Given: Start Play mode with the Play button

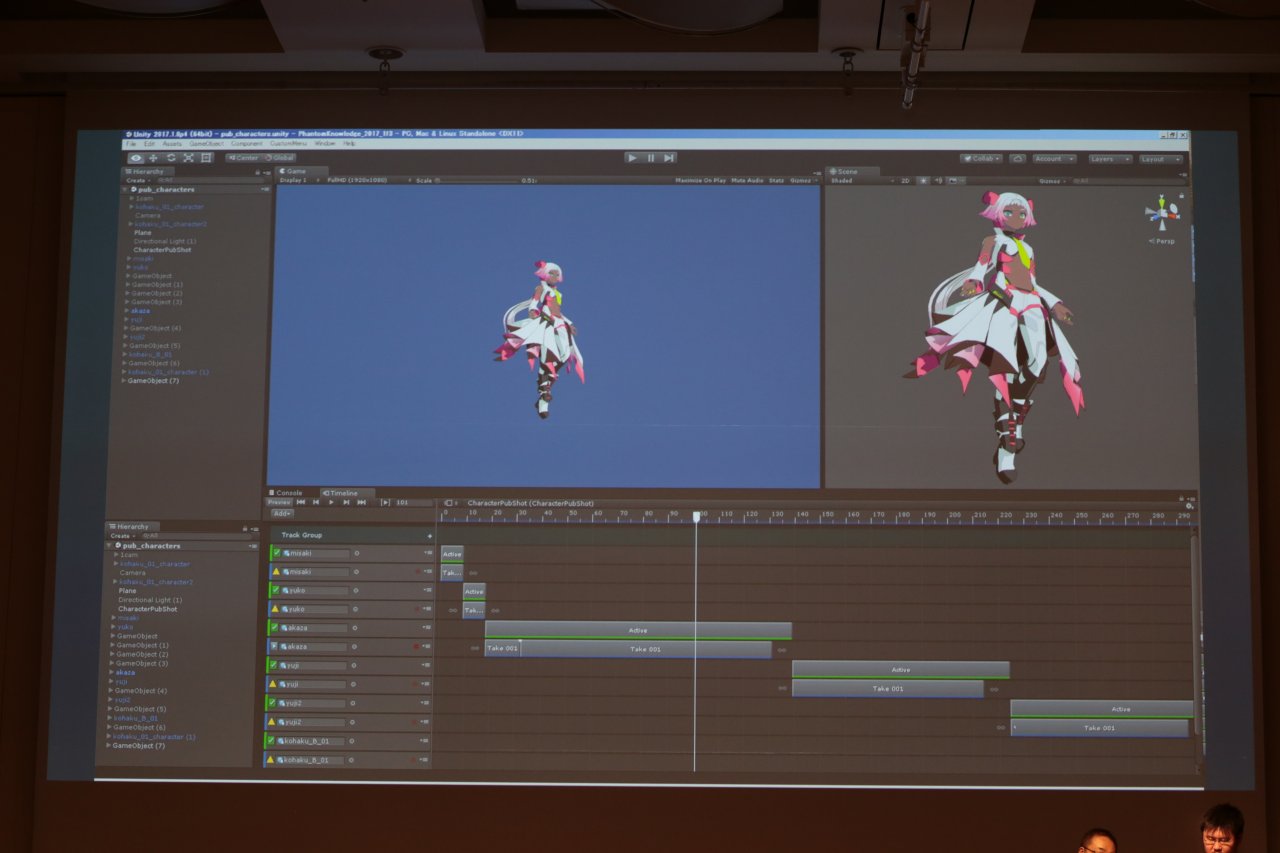Looking at the screenshot, I should [632, 158].
